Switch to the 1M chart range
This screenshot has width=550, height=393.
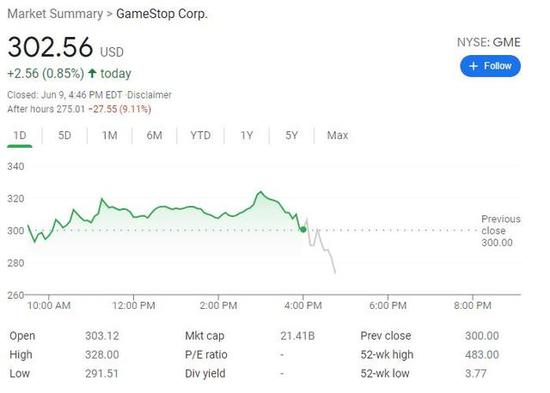point(109,135)
